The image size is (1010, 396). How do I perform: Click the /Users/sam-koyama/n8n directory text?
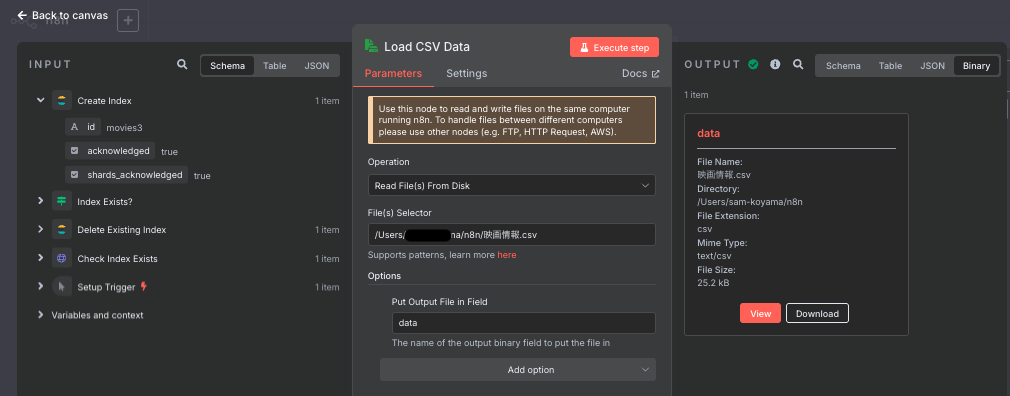(x=750, y=202)
